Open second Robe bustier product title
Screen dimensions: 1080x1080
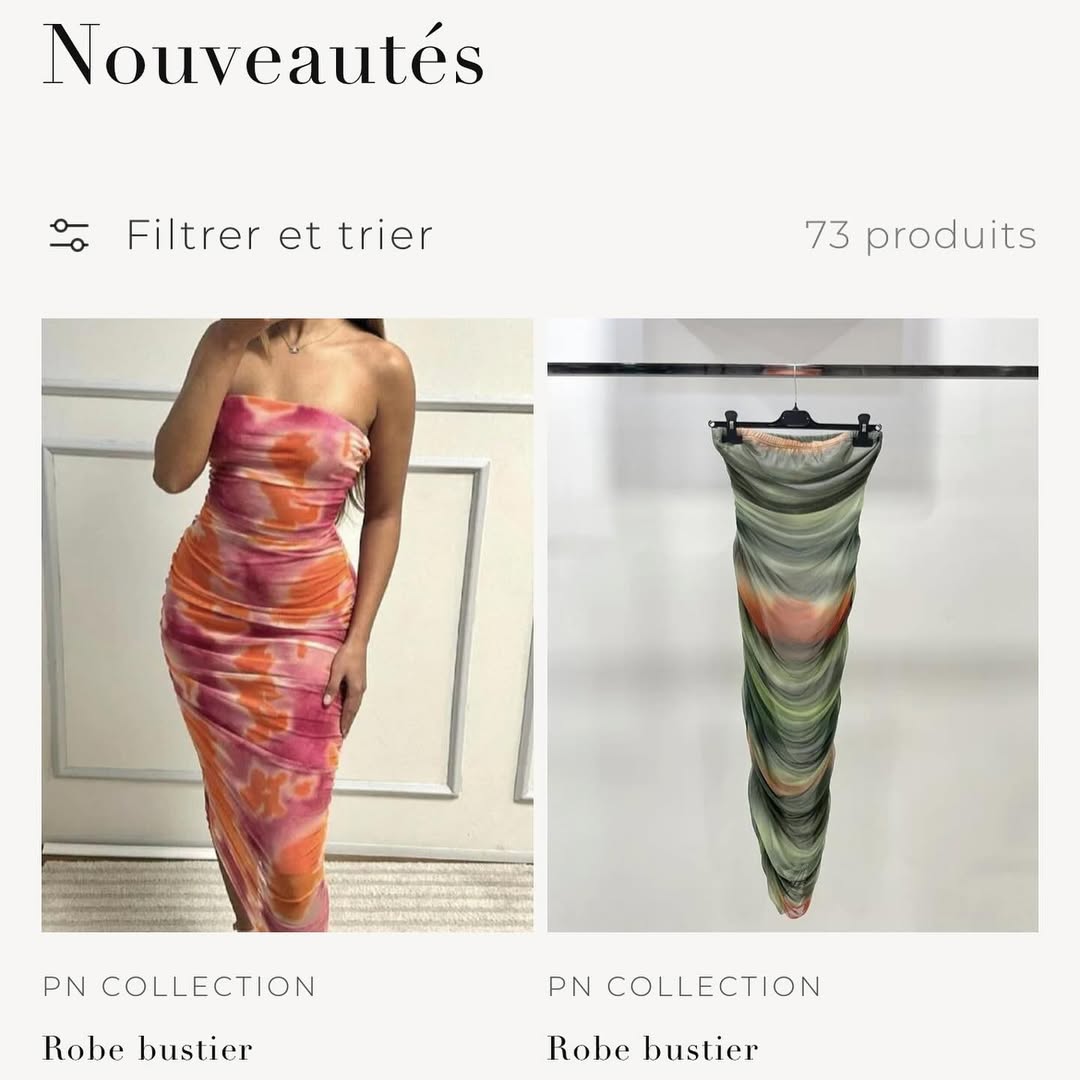point(653,1049)
